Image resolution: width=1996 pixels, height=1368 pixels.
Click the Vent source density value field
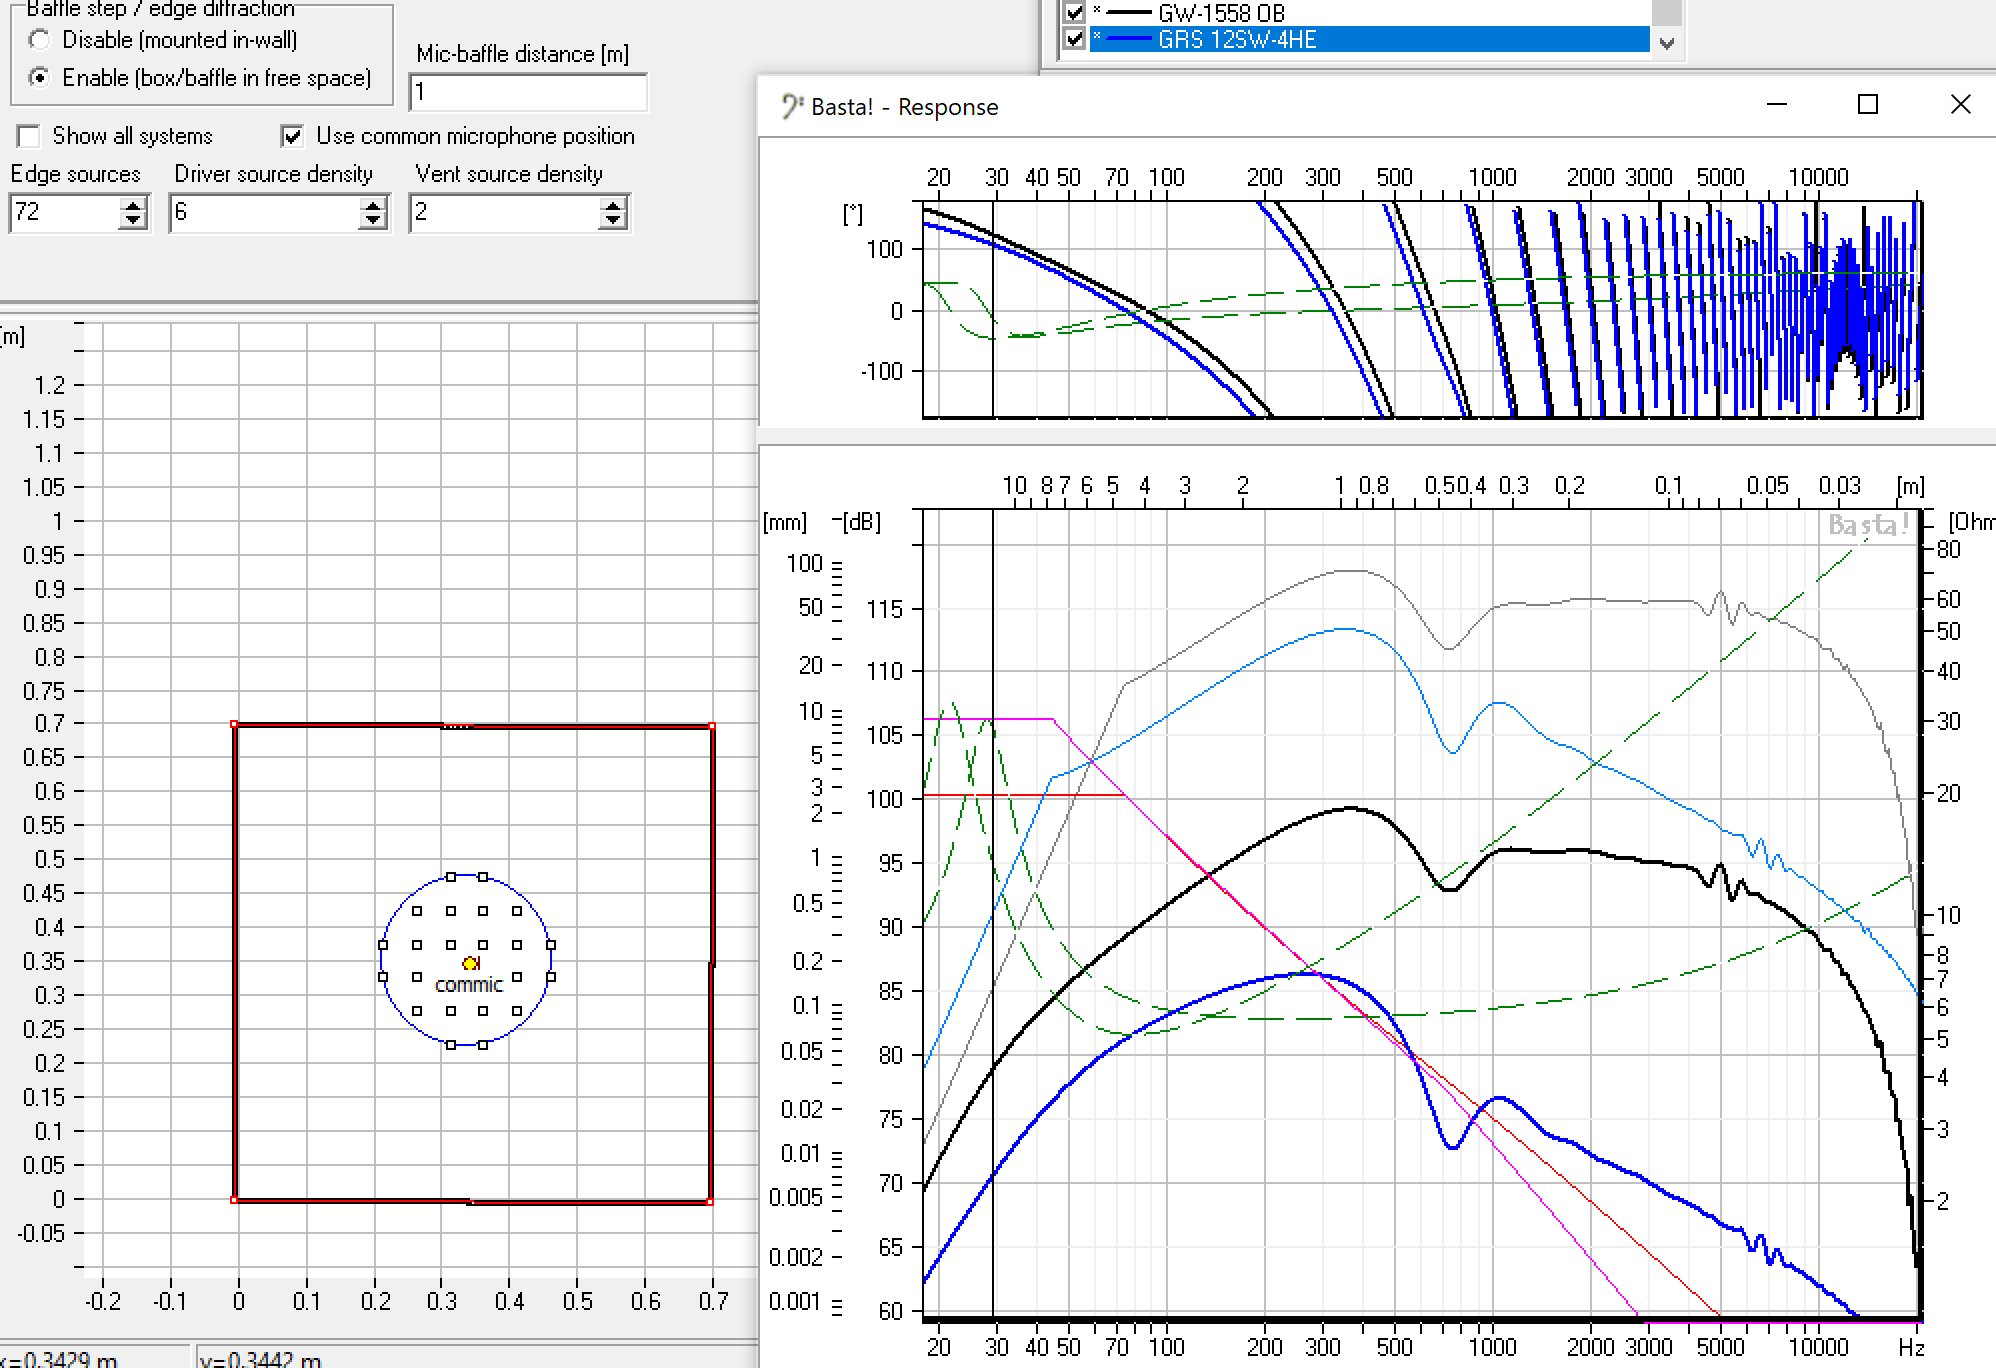tap(505, 212)
